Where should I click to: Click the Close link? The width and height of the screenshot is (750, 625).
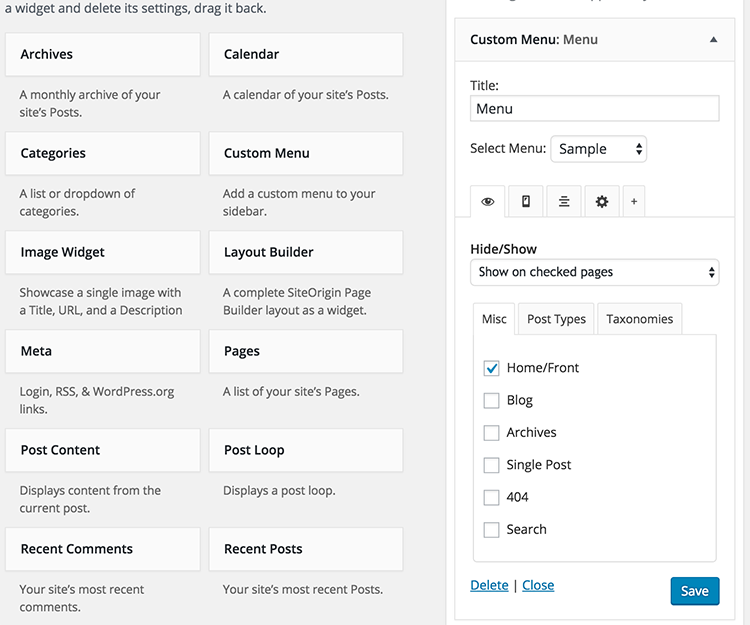coord(538,585)
